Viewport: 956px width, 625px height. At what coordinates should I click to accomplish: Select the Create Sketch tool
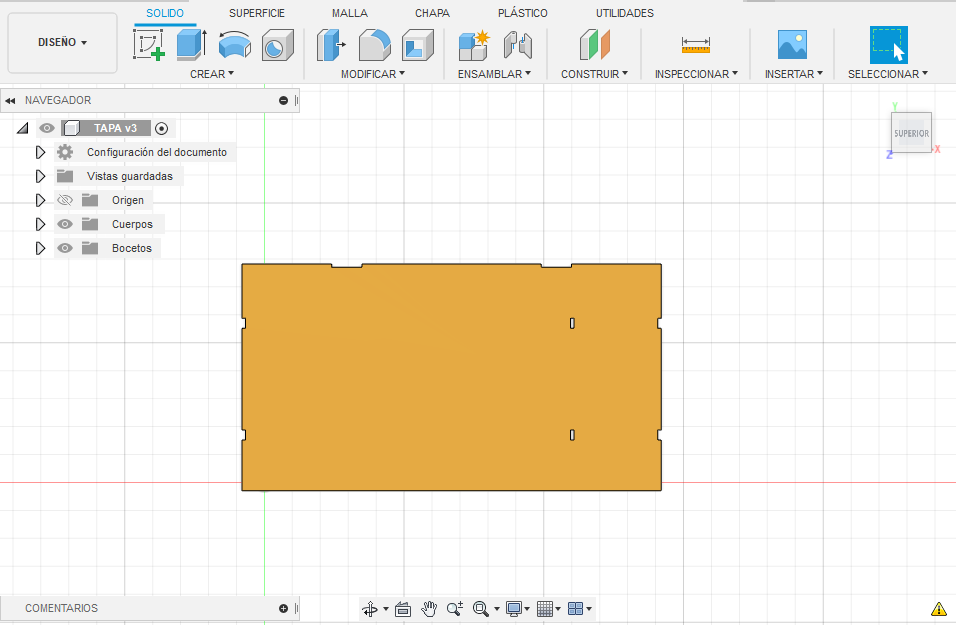pos(149,45)
